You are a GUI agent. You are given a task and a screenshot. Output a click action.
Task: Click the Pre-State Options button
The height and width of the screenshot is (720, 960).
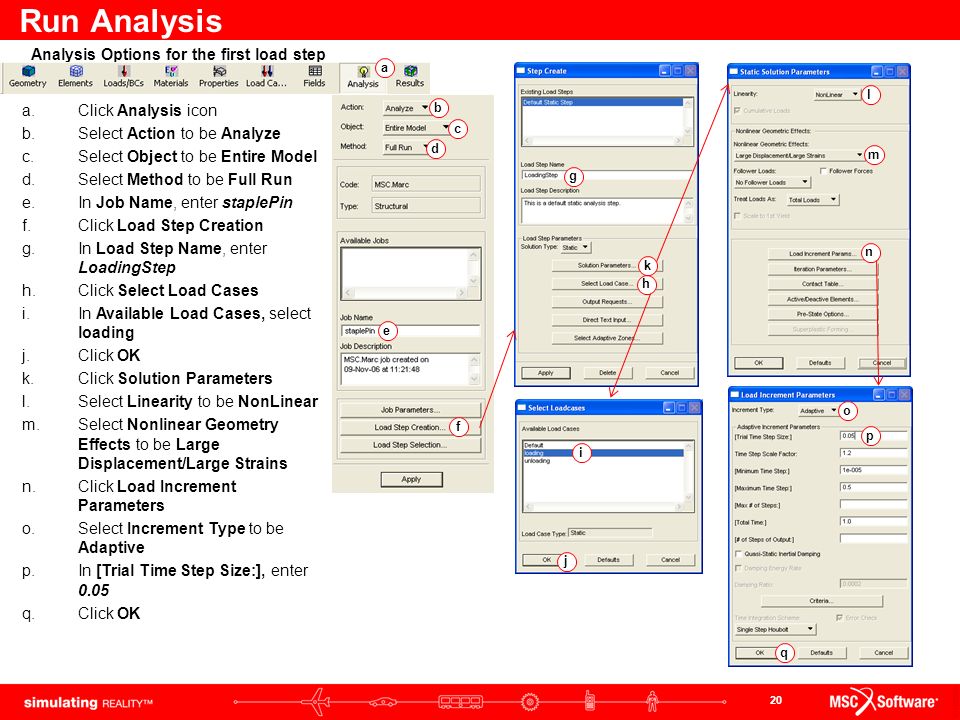click(x=822, y=314)
